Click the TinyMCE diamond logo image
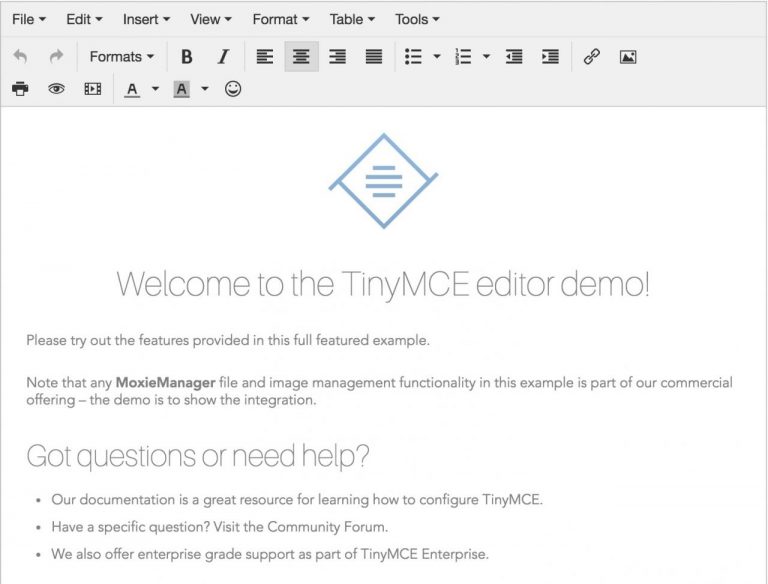 (384, 181)
